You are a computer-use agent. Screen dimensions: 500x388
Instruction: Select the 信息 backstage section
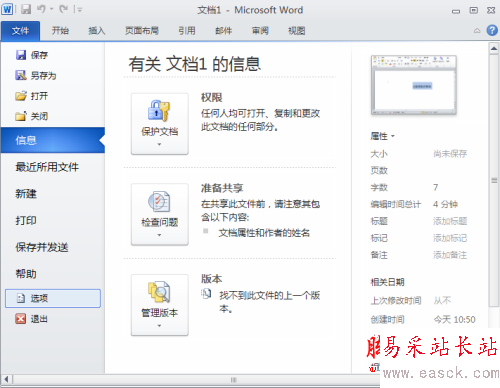click(x=53, y=140)
